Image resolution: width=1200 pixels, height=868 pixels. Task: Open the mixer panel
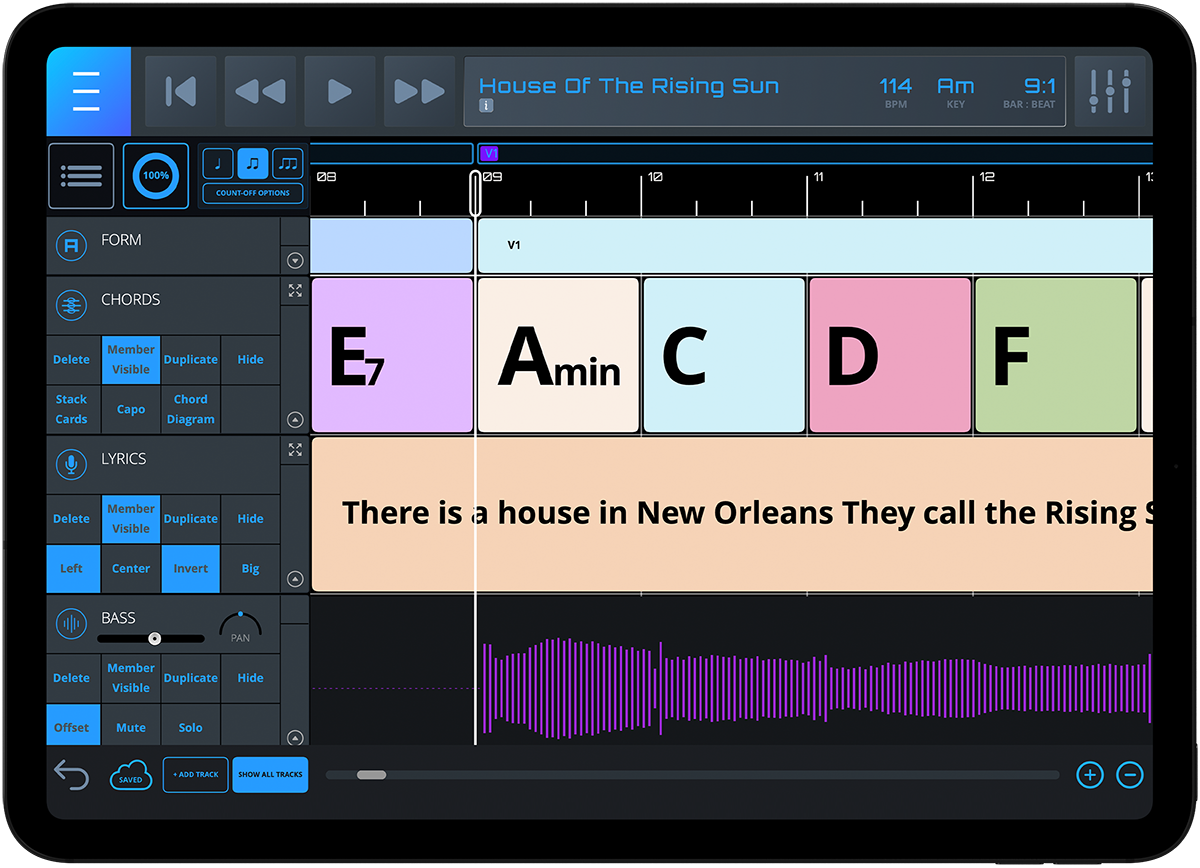coord(1110,91)
